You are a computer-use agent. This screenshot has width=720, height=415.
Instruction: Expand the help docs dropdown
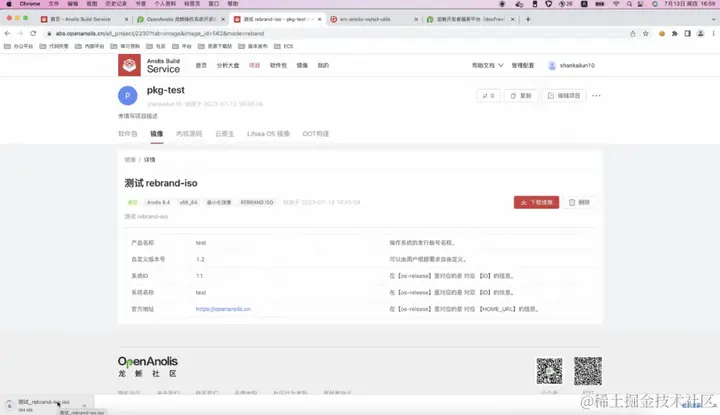488,65
